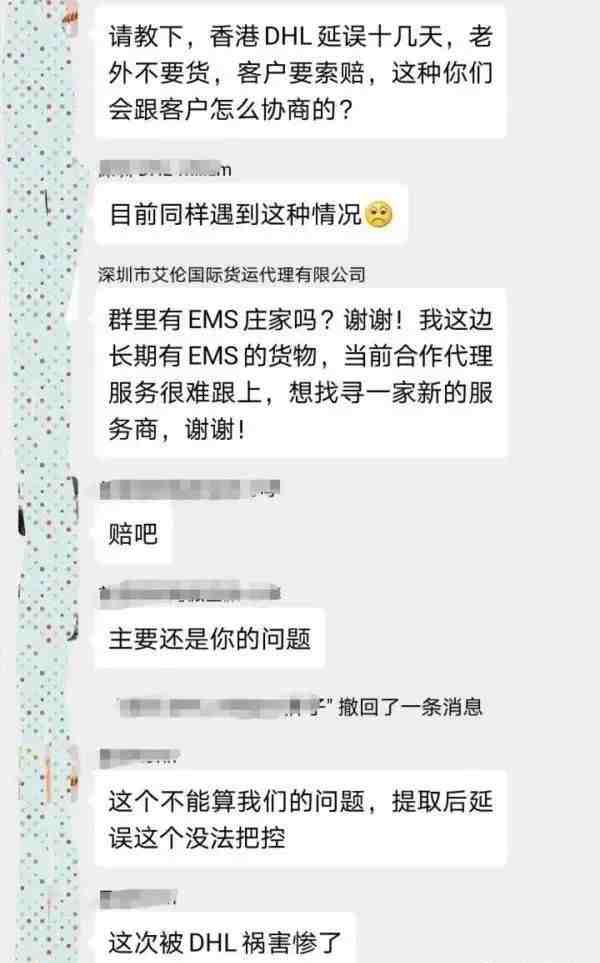This screenshot has height=963, width=600.
Task: Click the blurred sender name ending in m
Action: coord(165,168)
